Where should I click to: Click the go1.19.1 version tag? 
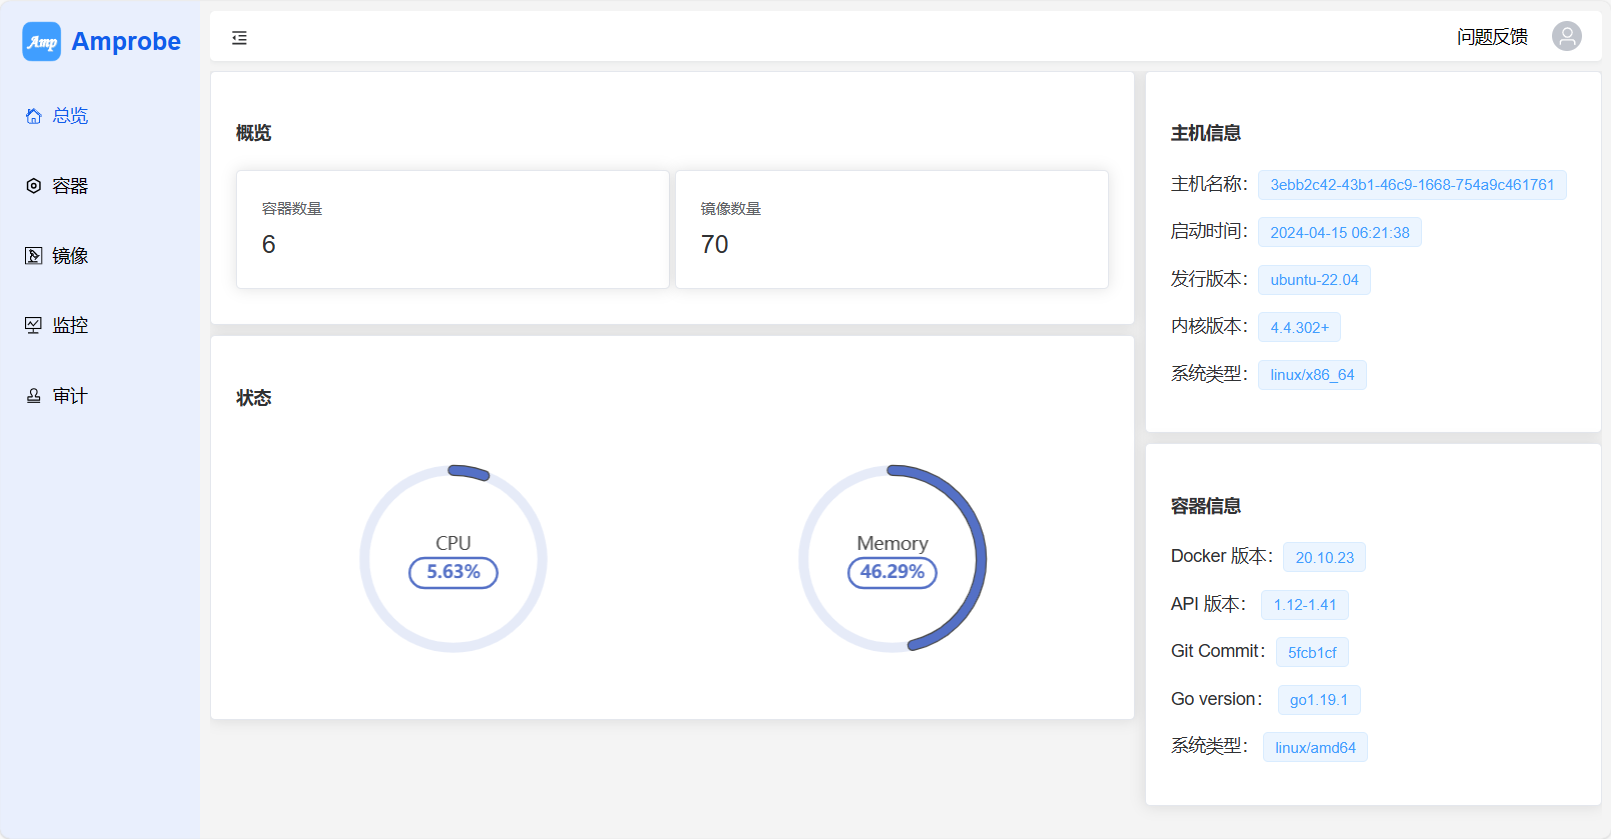(x=1318, y=700)
